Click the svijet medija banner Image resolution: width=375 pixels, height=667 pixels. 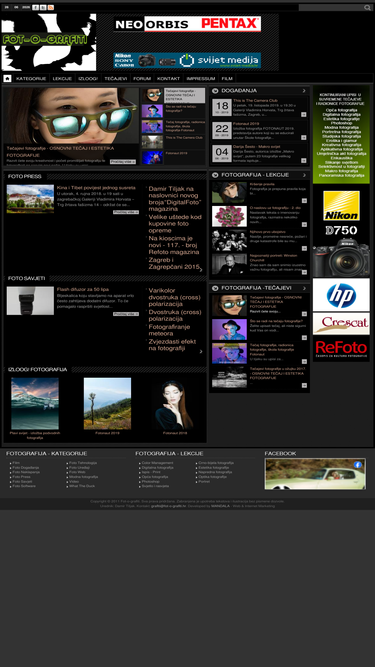click(187, 60)
